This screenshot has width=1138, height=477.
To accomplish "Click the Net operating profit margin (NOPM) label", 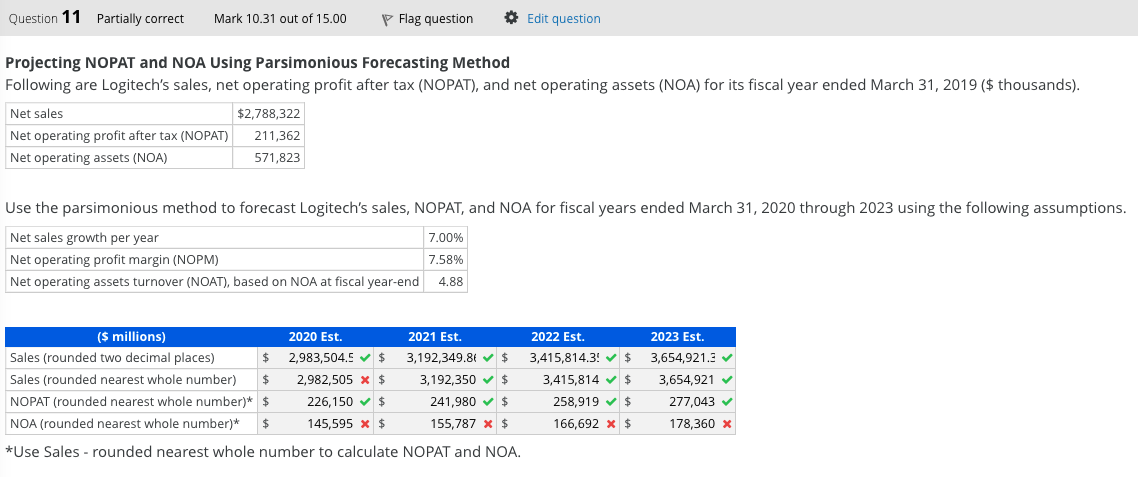I will coord(114,259).
